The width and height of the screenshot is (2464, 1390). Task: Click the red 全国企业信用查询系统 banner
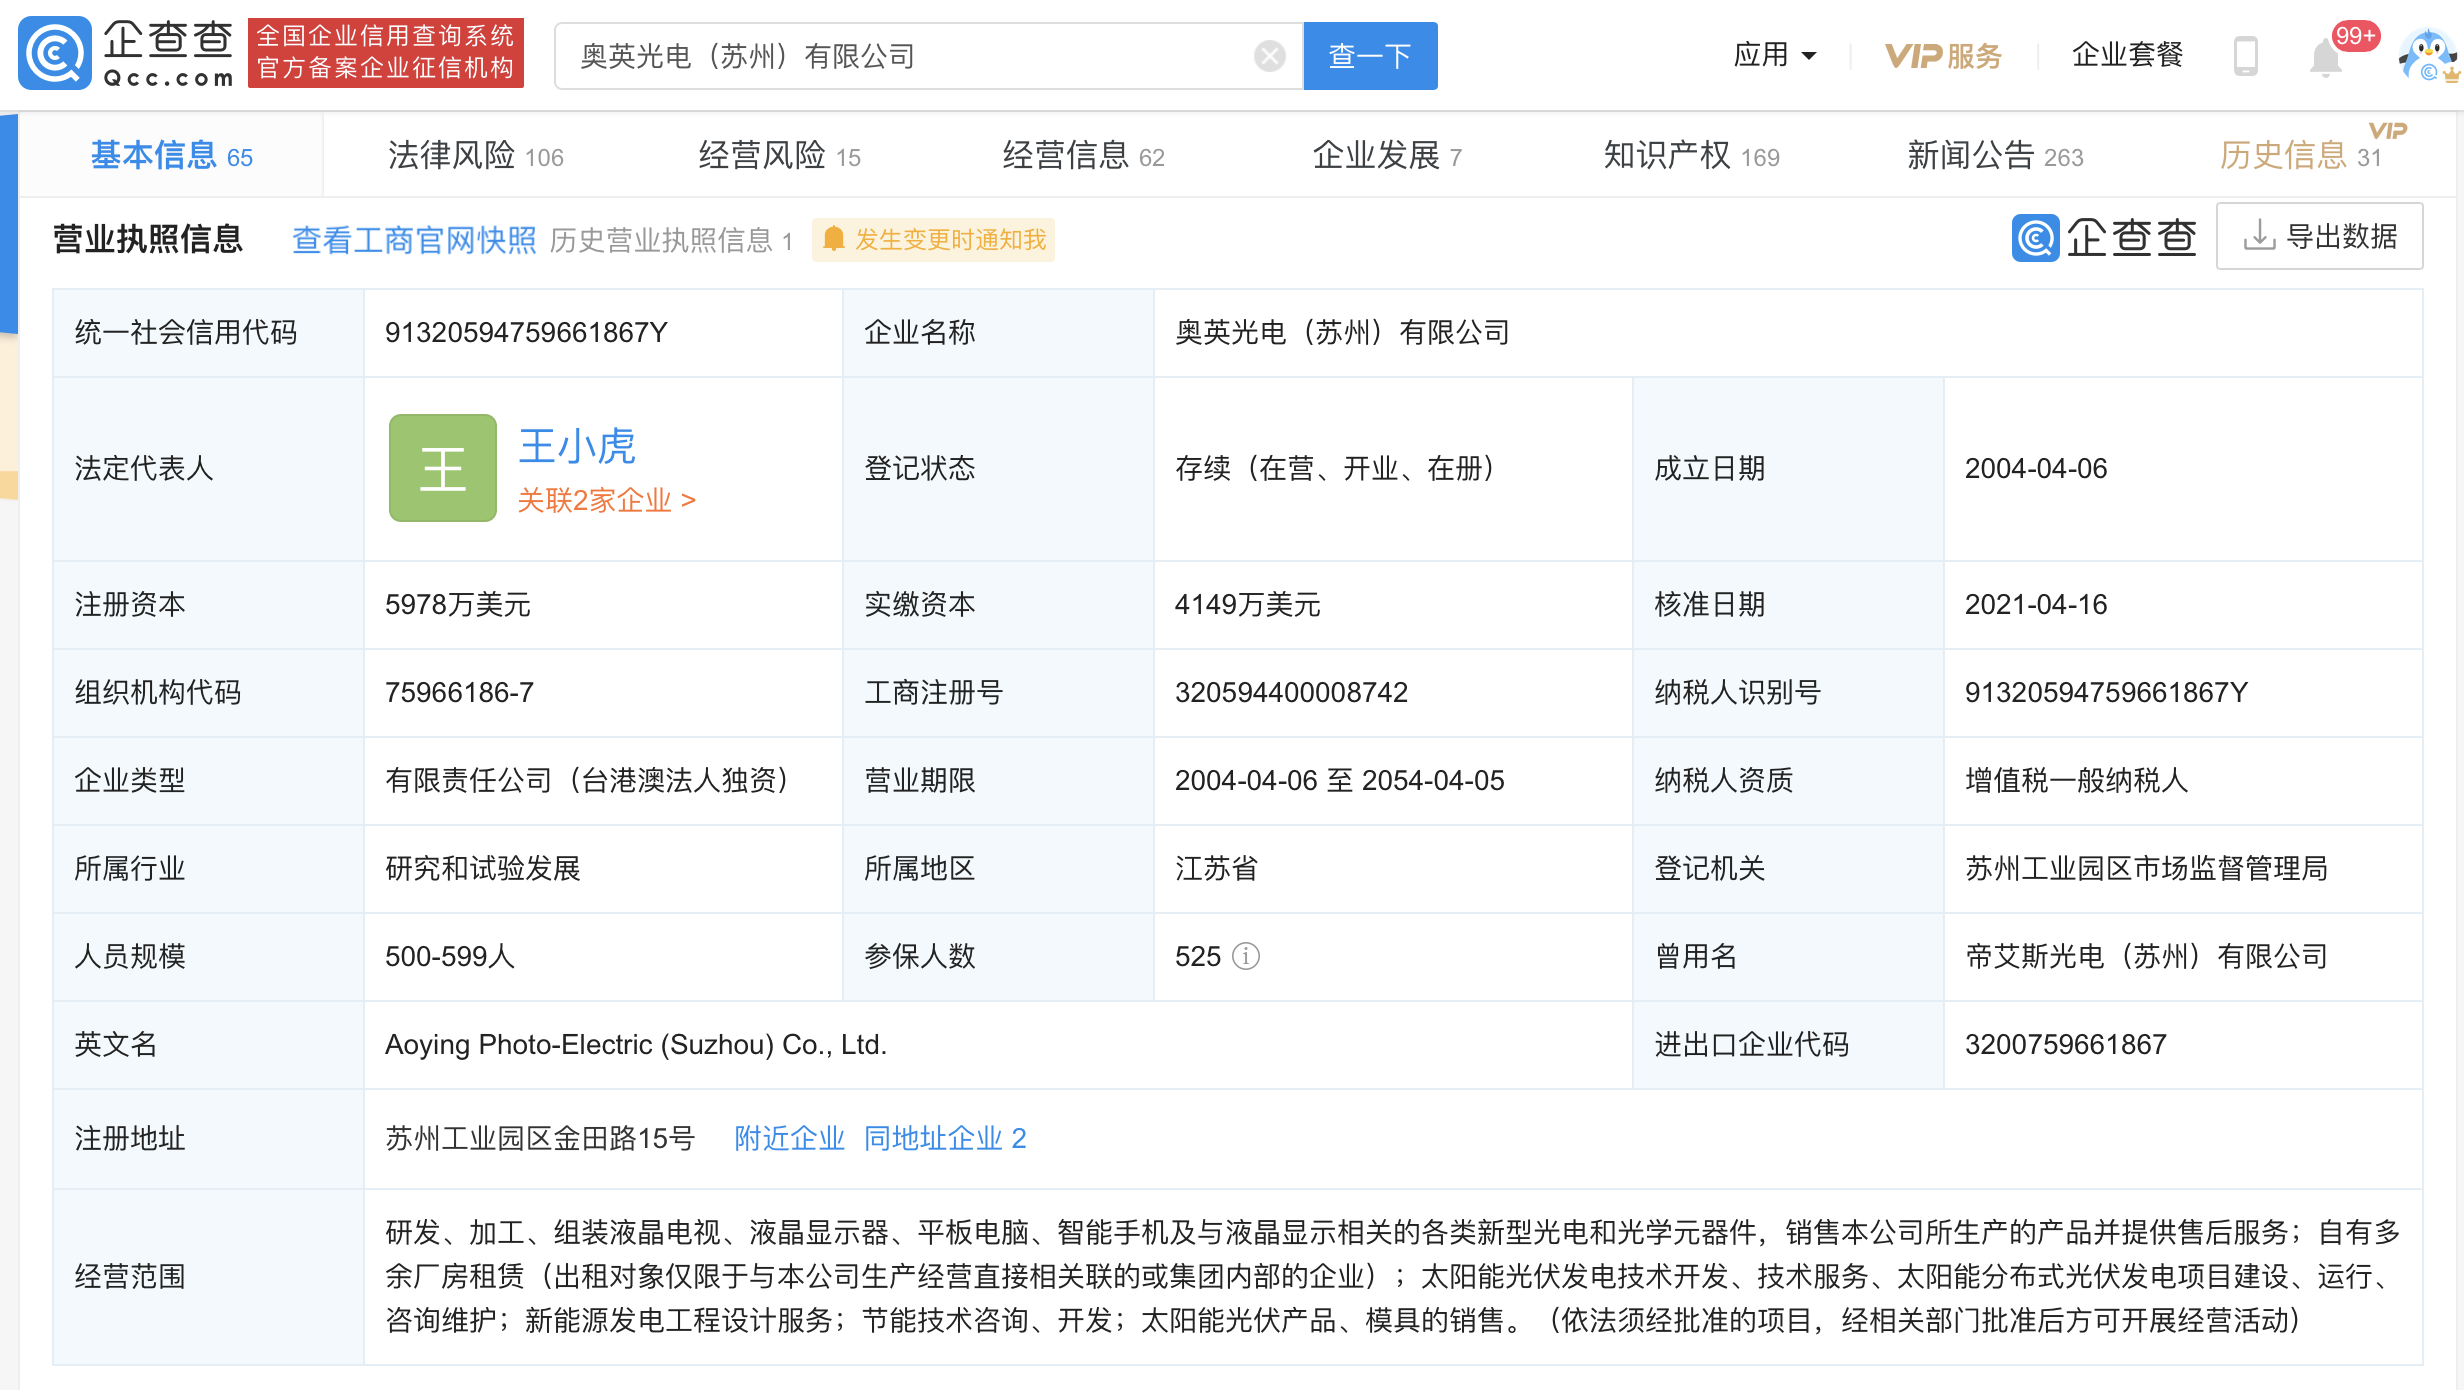(x=386, y=52)
